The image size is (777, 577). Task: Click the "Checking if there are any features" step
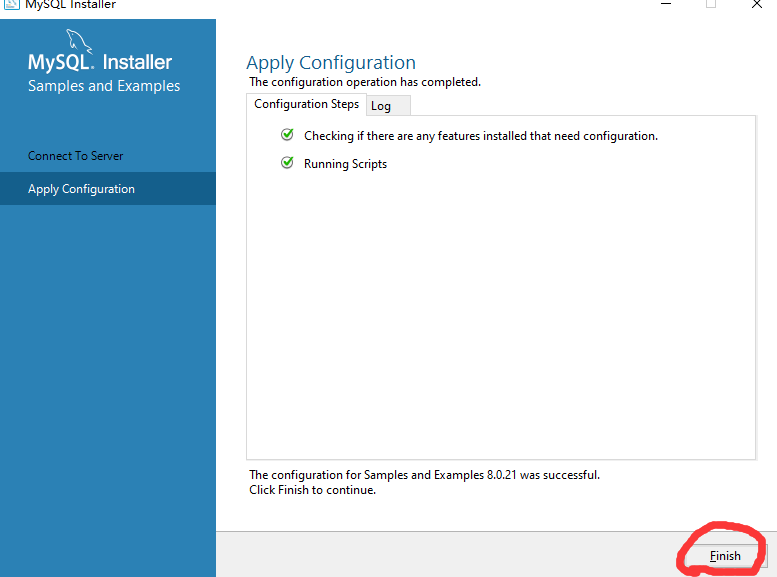coord(481,136)
